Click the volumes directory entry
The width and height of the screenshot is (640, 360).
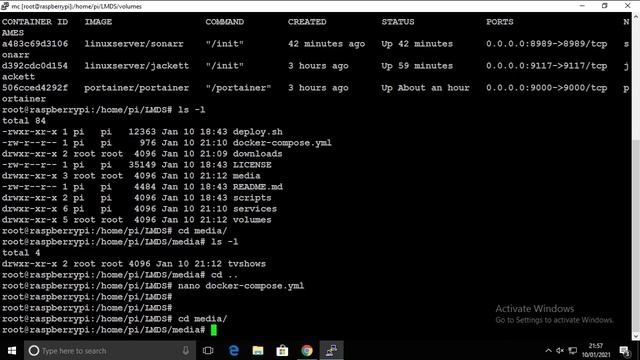pyautogui.click(x=252, y=220)
